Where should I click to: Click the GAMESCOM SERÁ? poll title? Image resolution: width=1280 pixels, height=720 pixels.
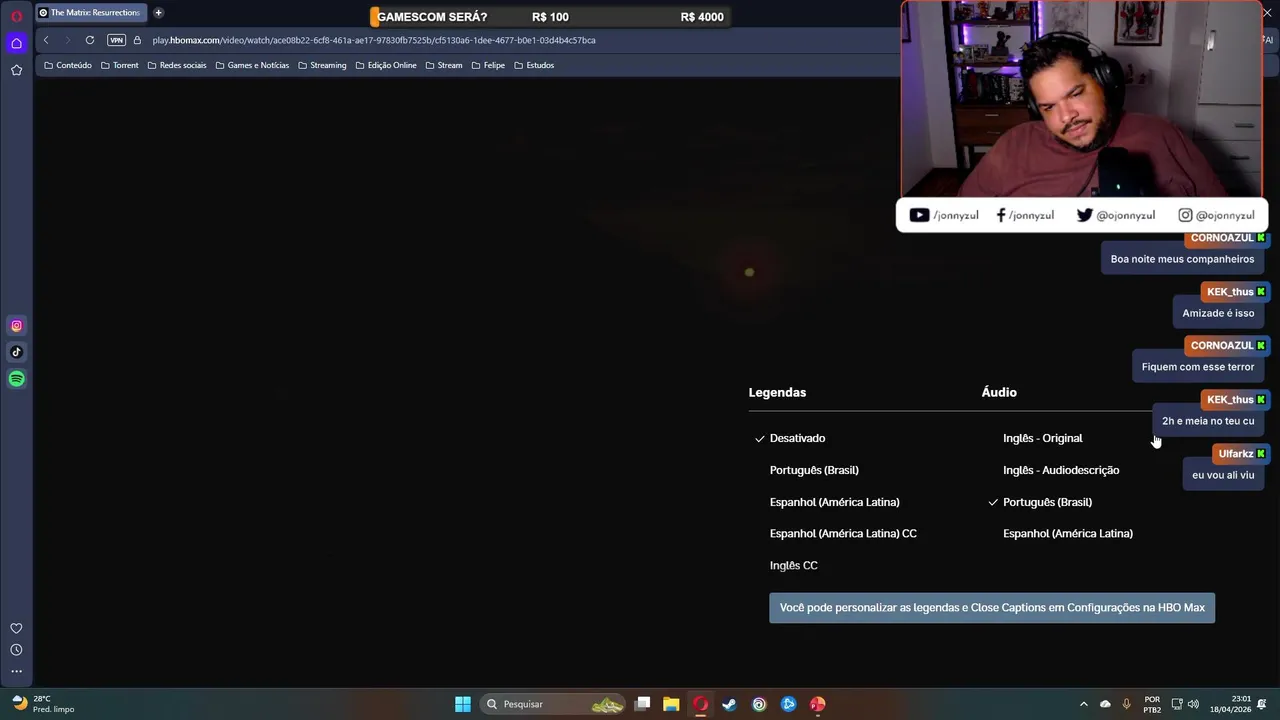[x=432, y=17]
